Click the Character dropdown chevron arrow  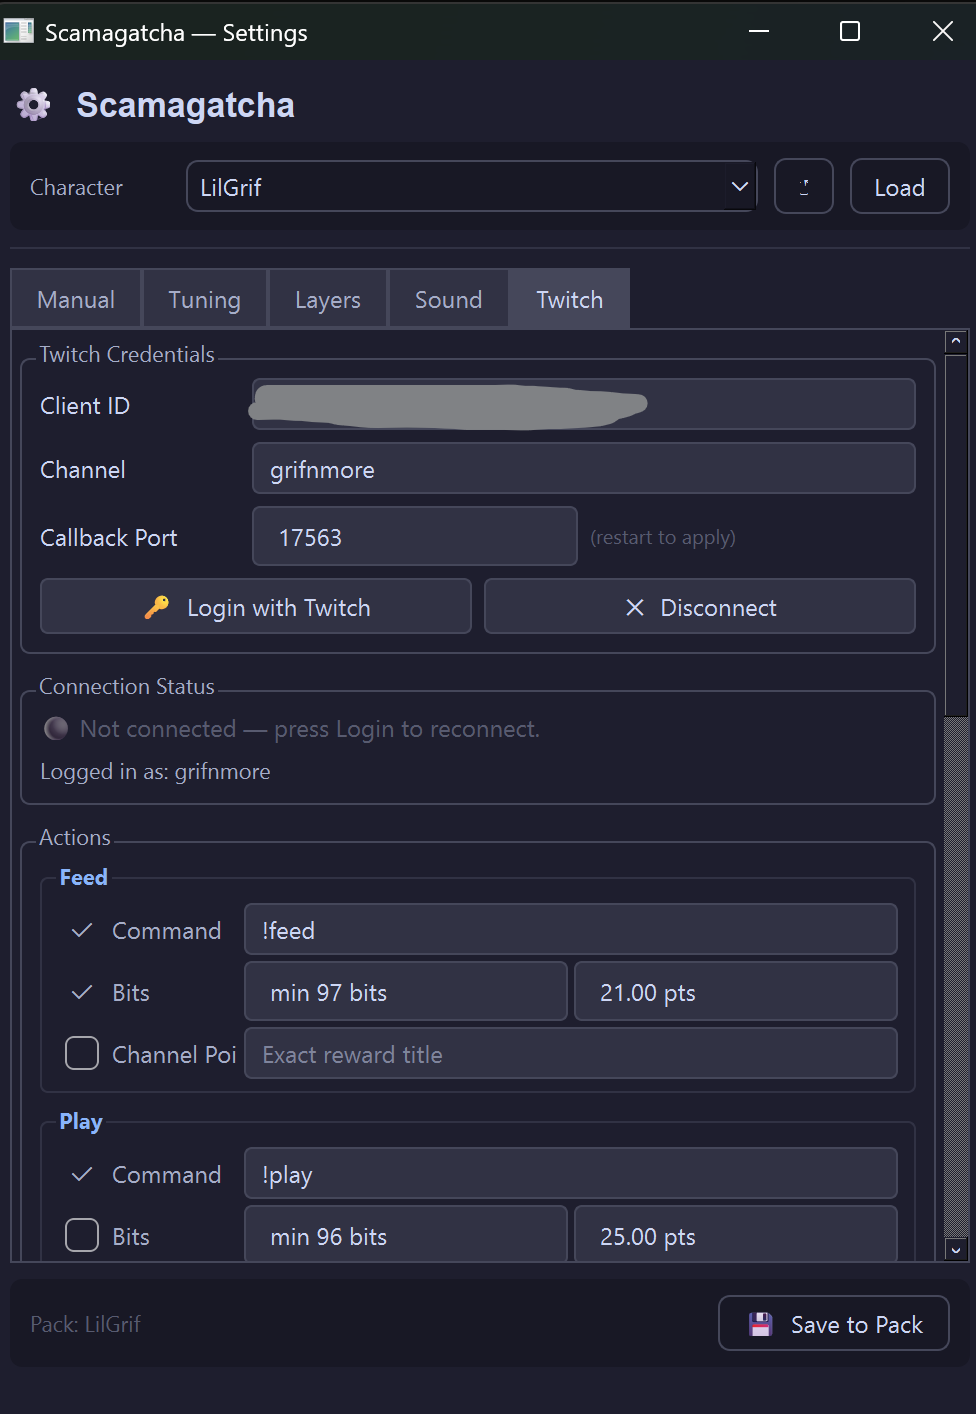[740, 186]
